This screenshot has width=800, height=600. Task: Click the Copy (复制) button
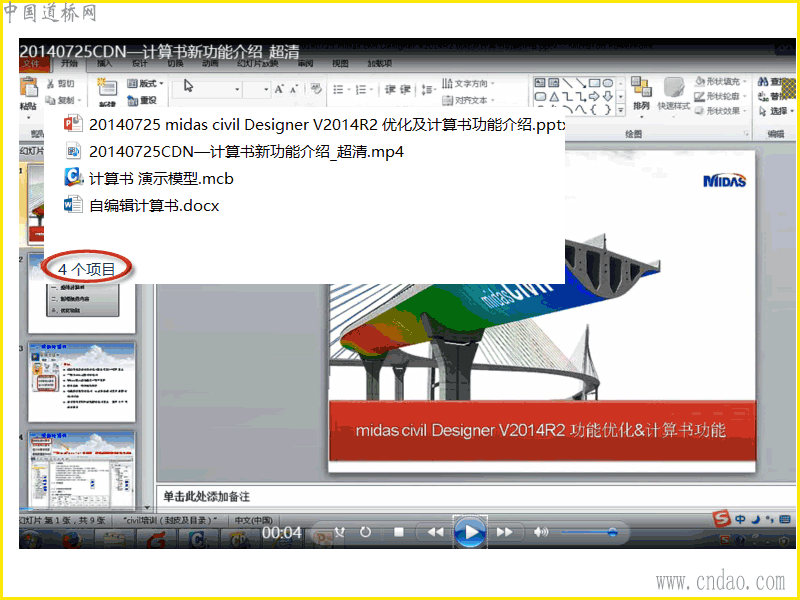pos(63,100)
